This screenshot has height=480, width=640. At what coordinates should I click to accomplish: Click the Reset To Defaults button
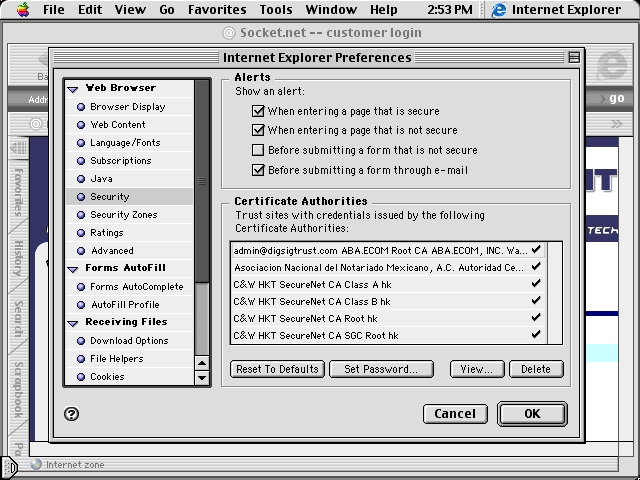point(278,369)
